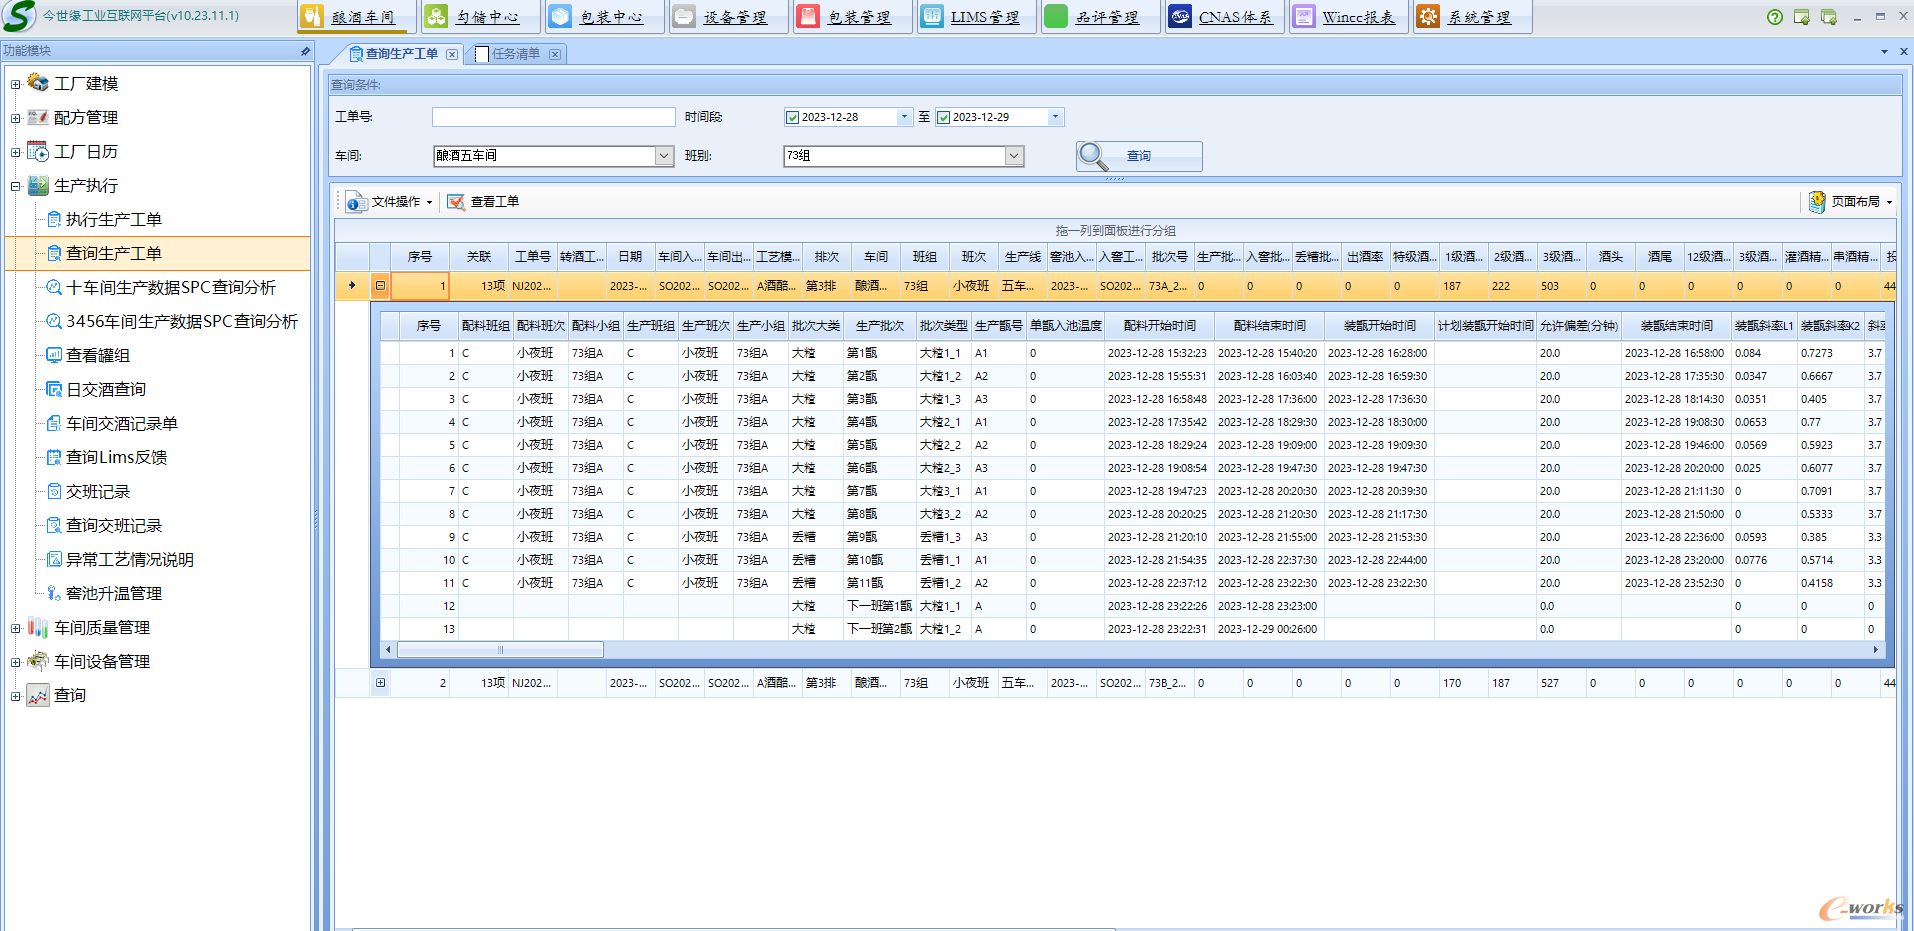This screenshot has width=1914, height=931.
Task: Expand the 工厂日历 tree node
Action: pos(15,153)
